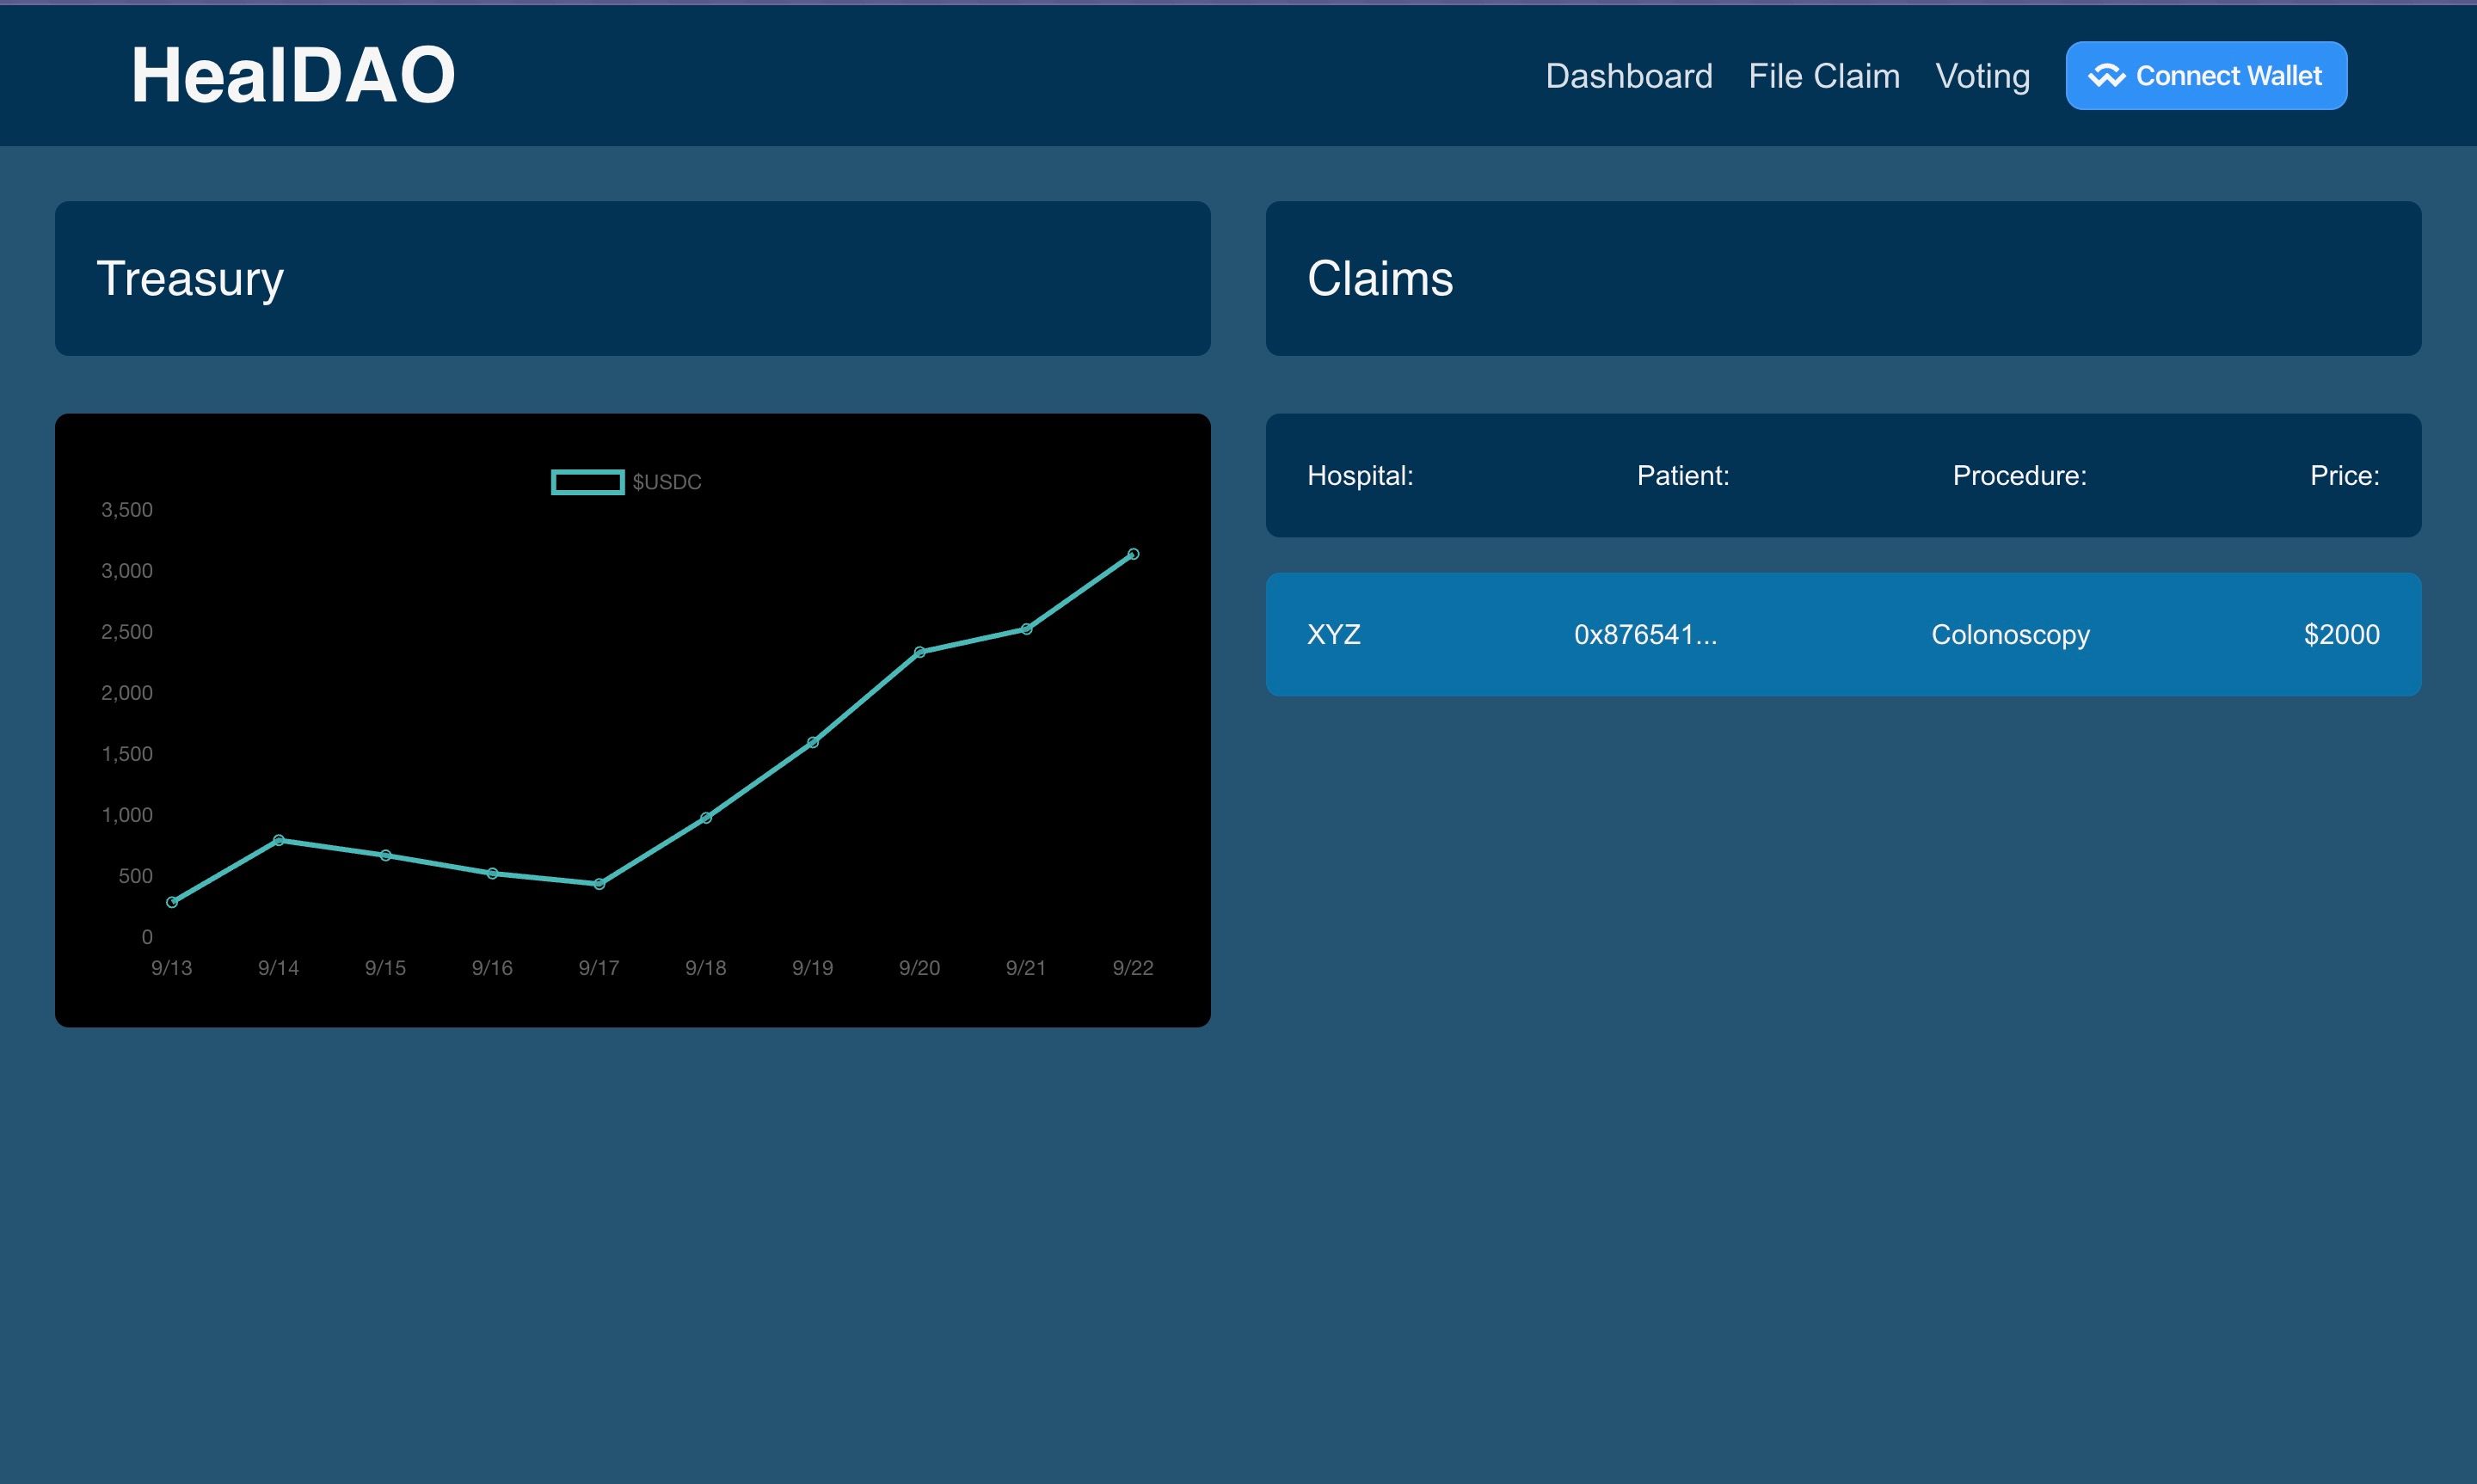Click the HealDAO logo title
This screenshot has height=1484, width=2477.
tap(293, 75)
